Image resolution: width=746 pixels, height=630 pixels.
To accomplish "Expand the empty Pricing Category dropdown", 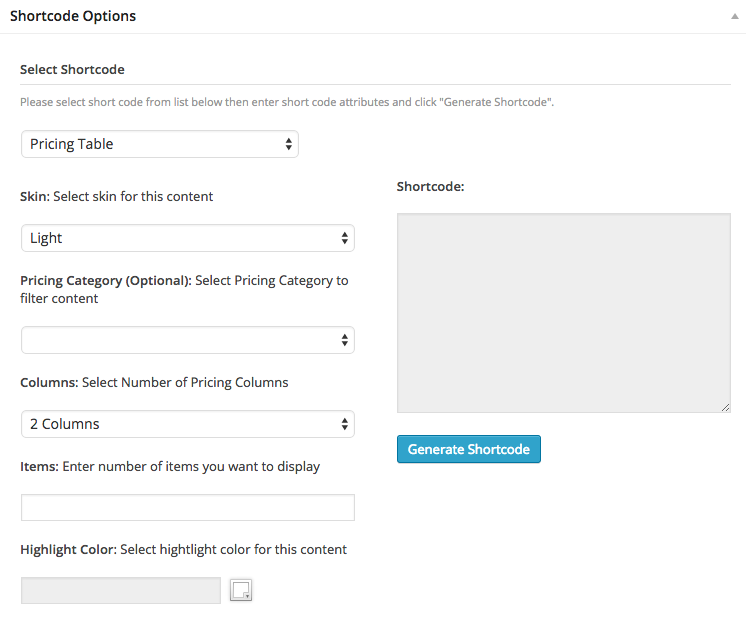I will pyautogui.click(x=188, y=340).
